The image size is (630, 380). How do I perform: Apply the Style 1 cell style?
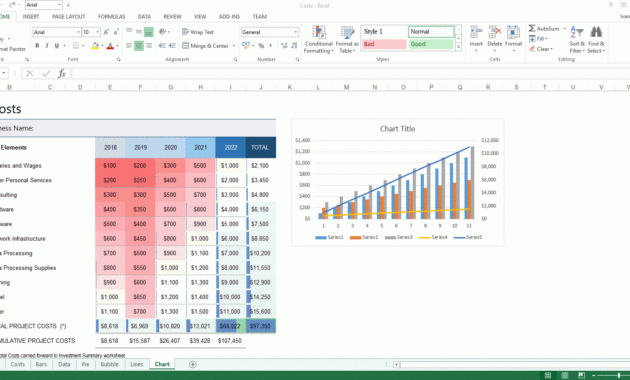click(385, 32)
